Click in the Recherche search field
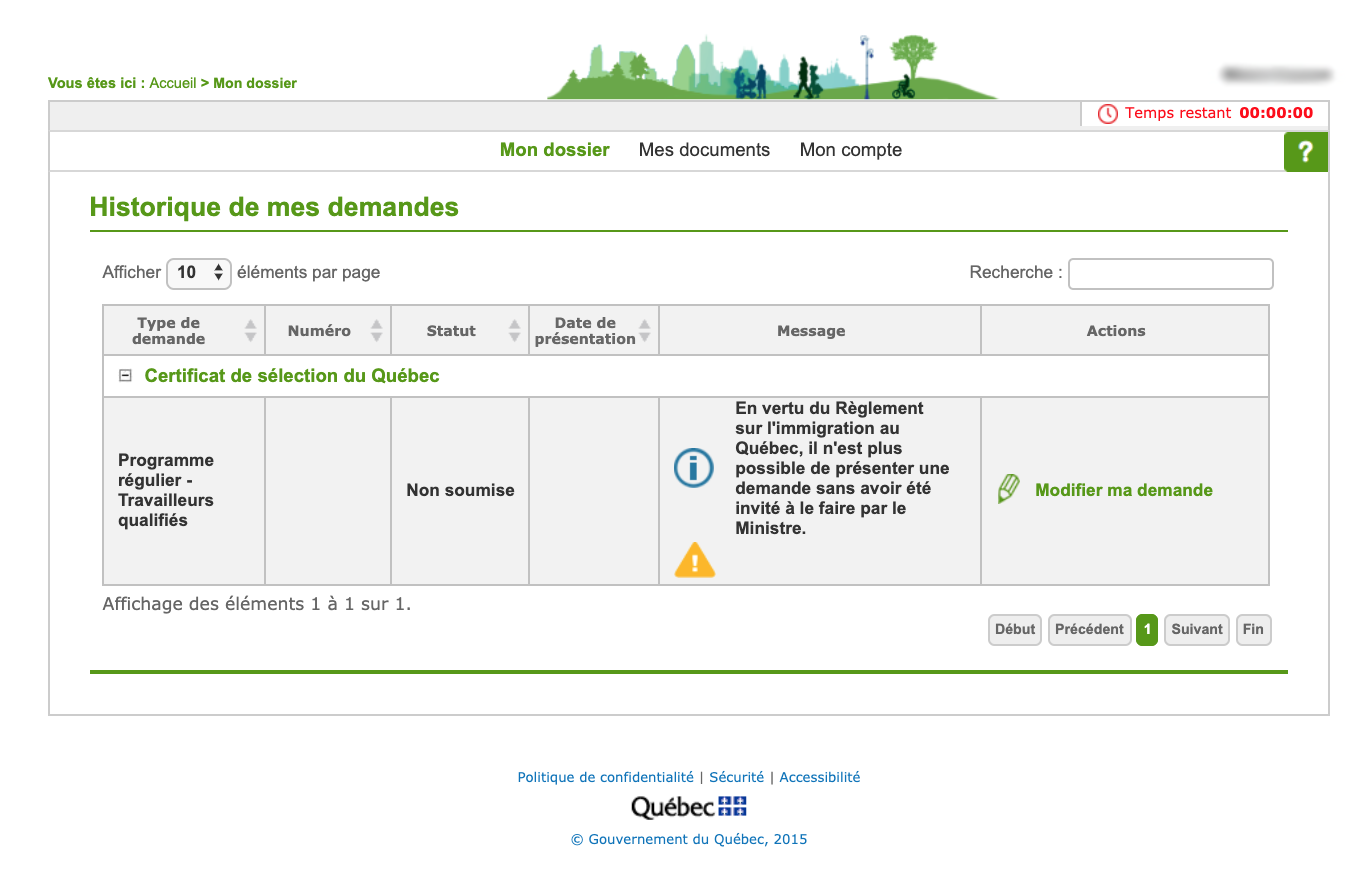The width and height of the screenshot is (1372, 870). point(1170,274)
